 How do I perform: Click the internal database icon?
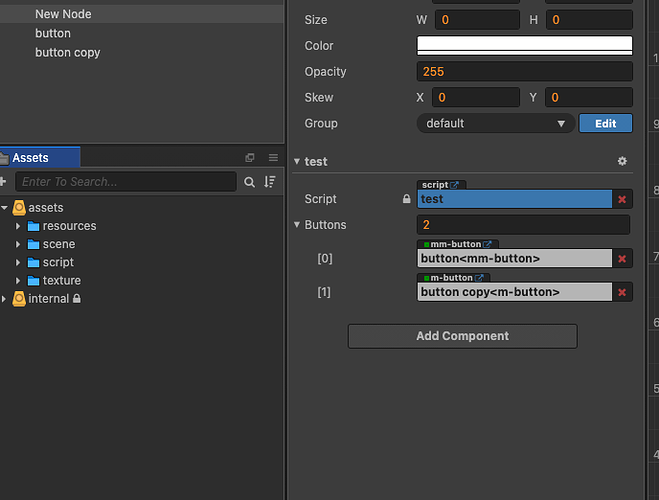tap(19, 299)
